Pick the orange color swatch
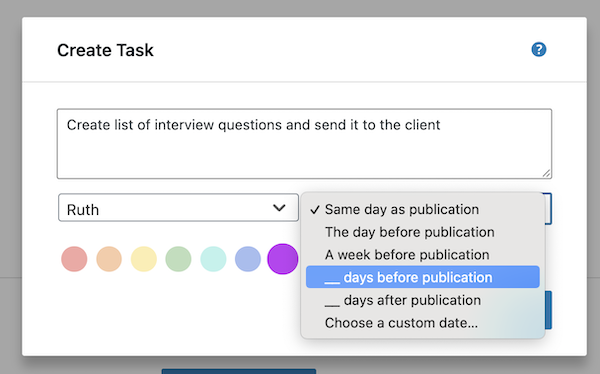 point(109,259)
